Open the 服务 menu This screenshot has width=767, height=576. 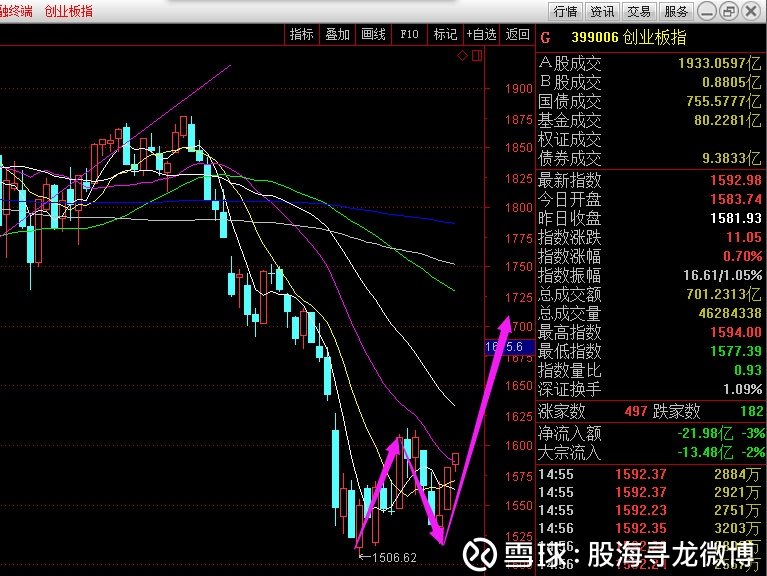(676, 11)
